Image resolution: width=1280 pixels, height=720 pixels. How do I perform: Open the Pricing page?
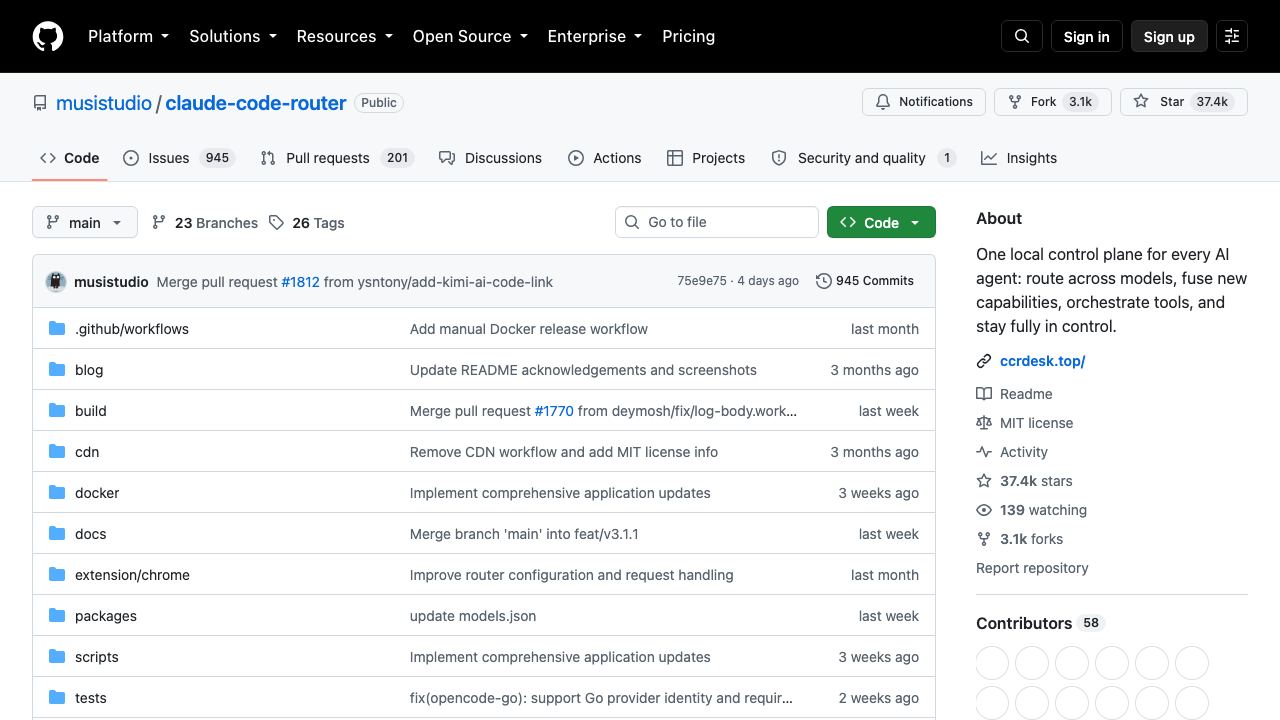[x=688, y=36]
